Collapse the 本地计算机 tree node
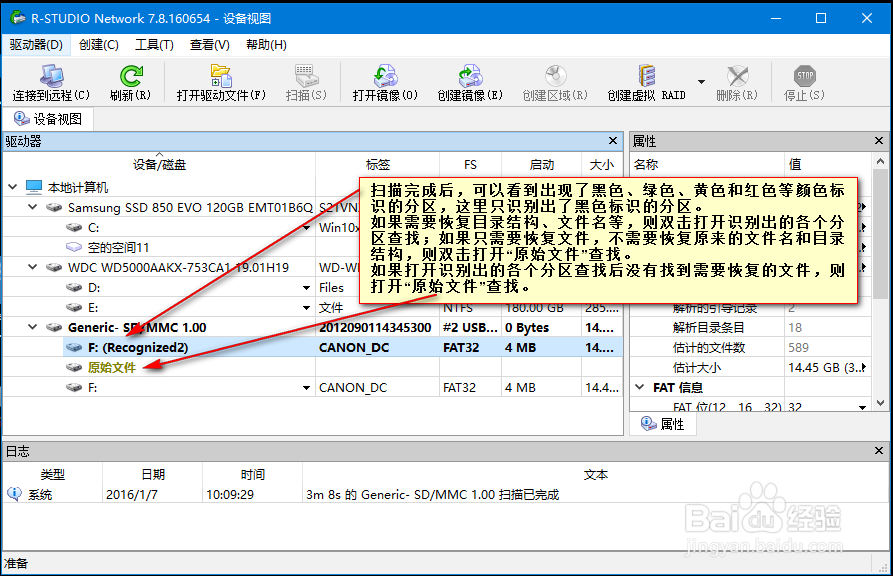893x576 pixels. tap(12, 187)
